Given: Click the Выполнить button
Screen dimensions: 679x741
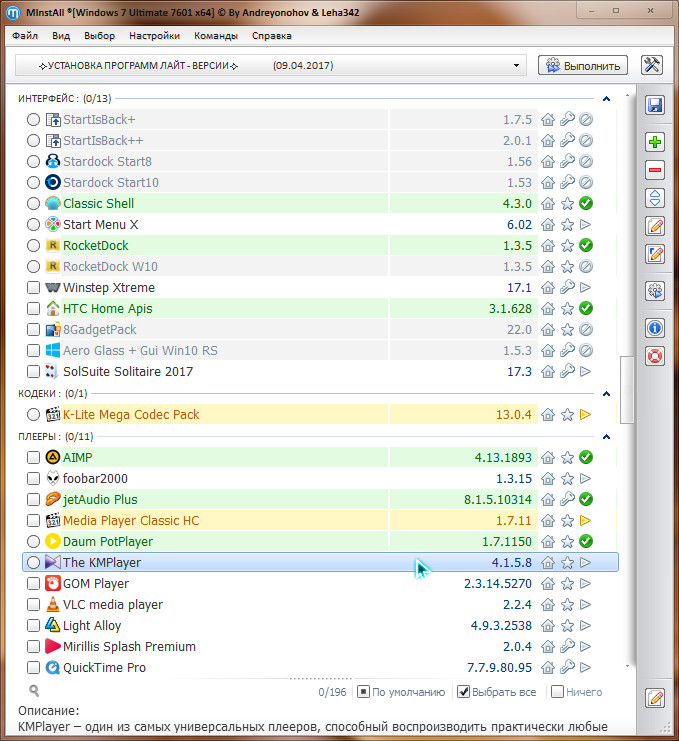Looking at the screenshot, I should [x=583, y=65].
